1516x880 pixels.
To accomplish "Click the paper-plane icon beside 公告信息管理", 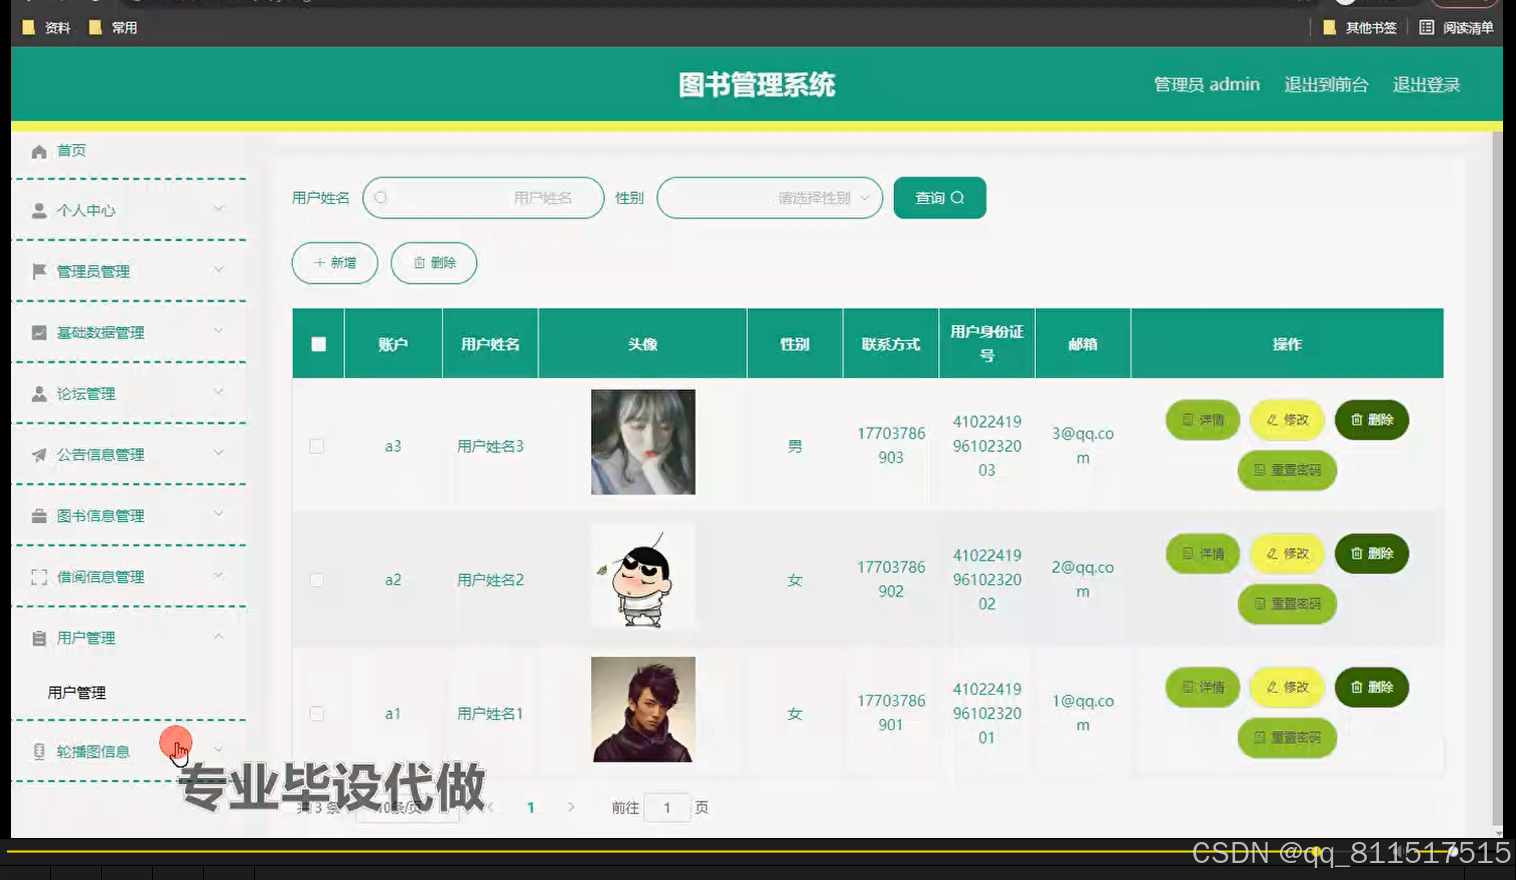I will (x=38, y=454).
